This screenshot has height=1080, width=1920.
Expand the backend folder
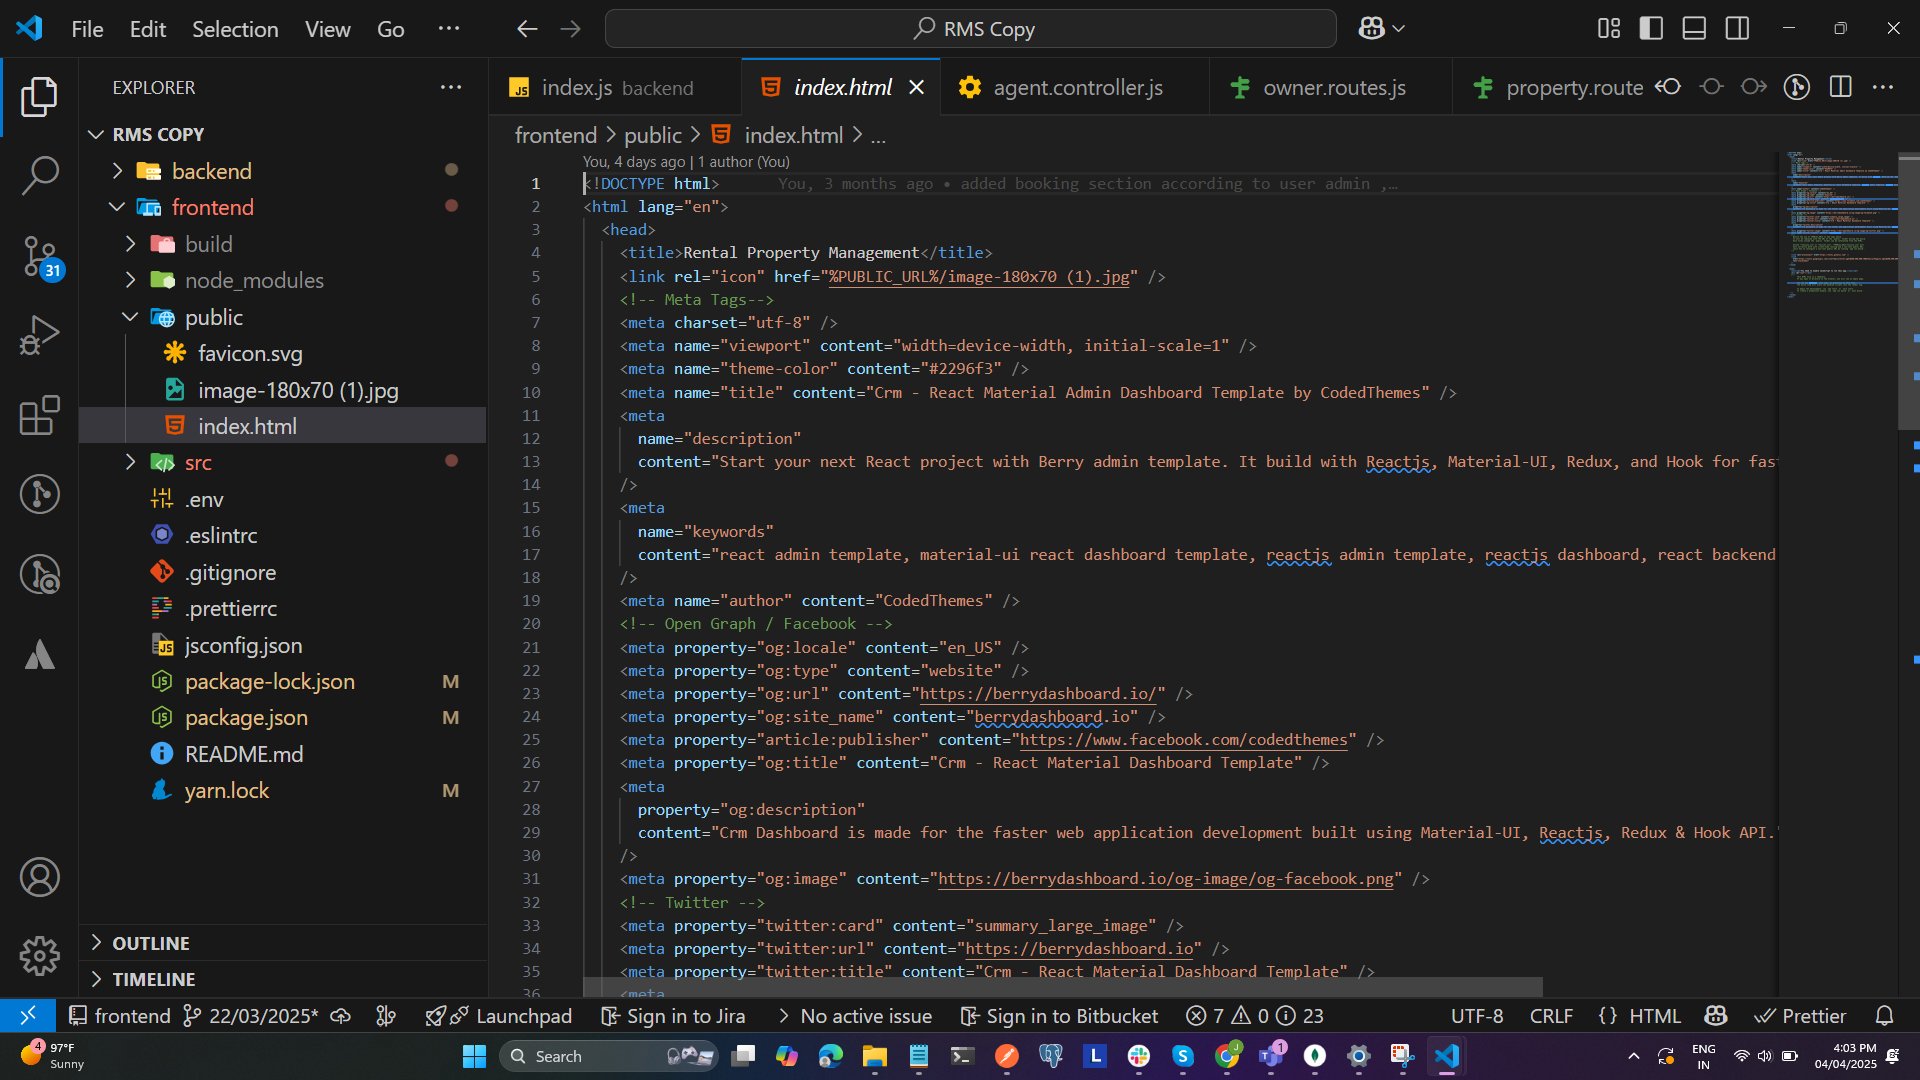[211, 171]
